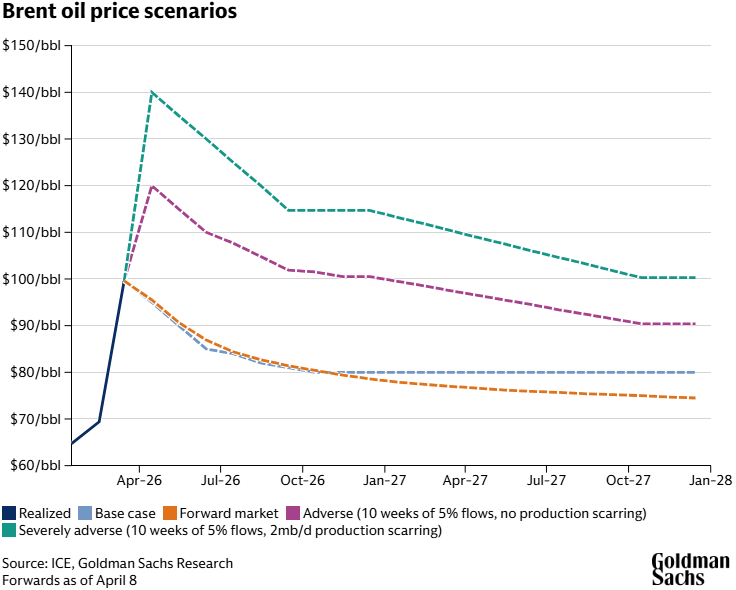Click the Adverse line peak at $120
This screenshot has height=590, width=736.
[x=152, y=186]
